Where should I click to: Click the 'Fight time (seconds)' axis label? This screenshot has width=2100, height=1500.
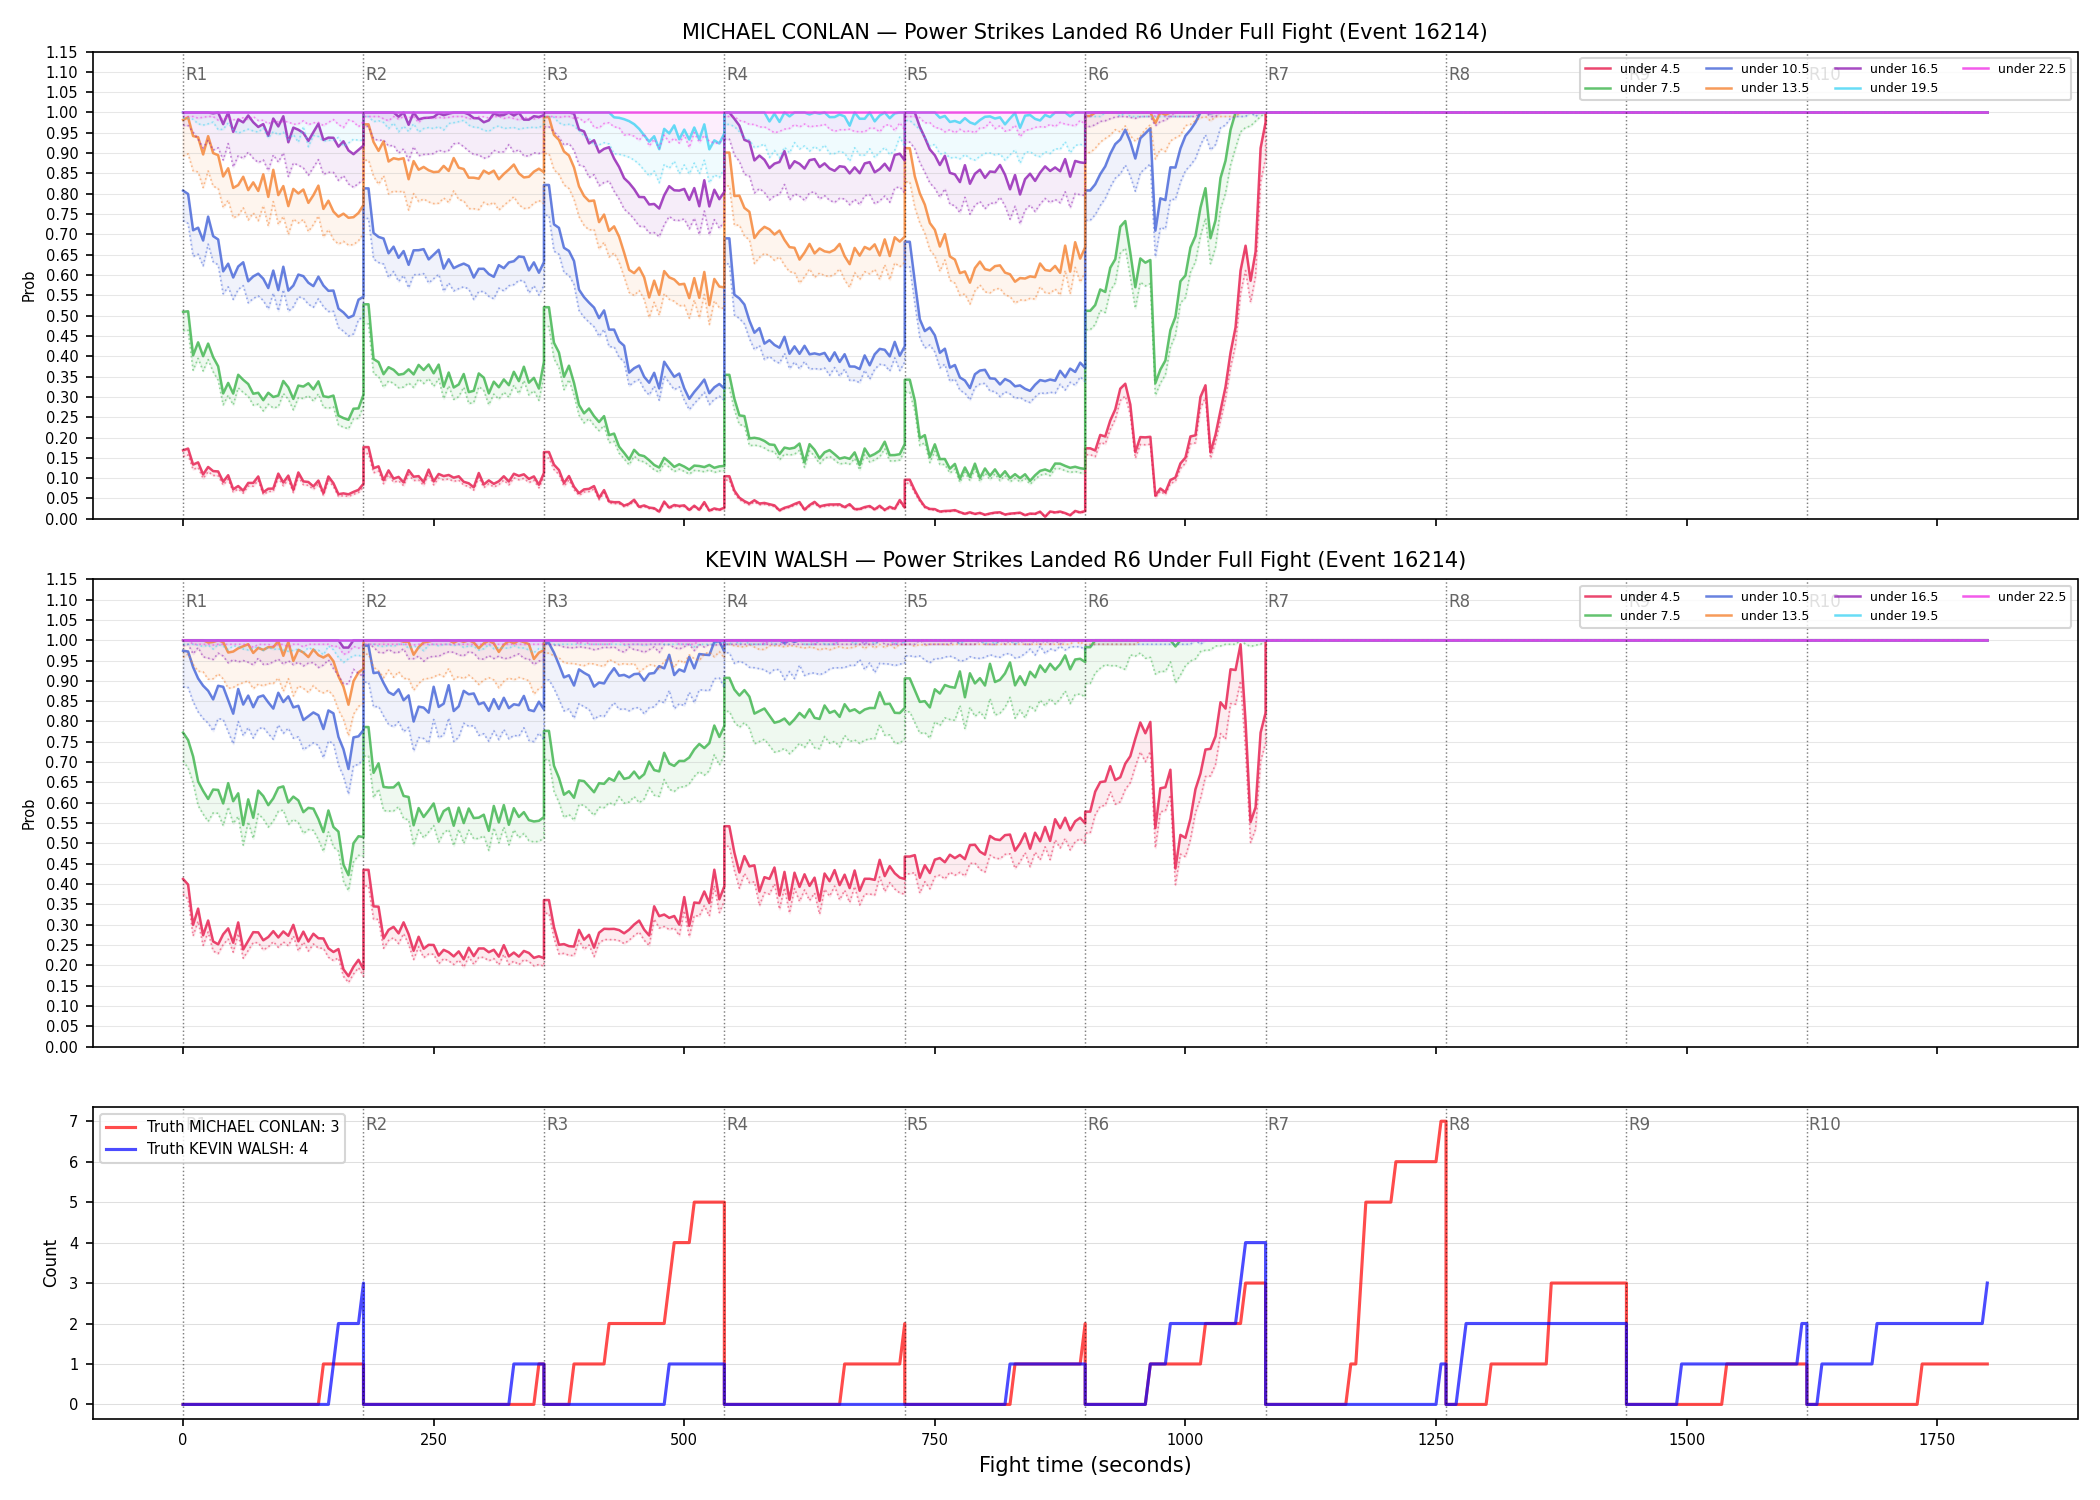[x=1085, y=1465]
